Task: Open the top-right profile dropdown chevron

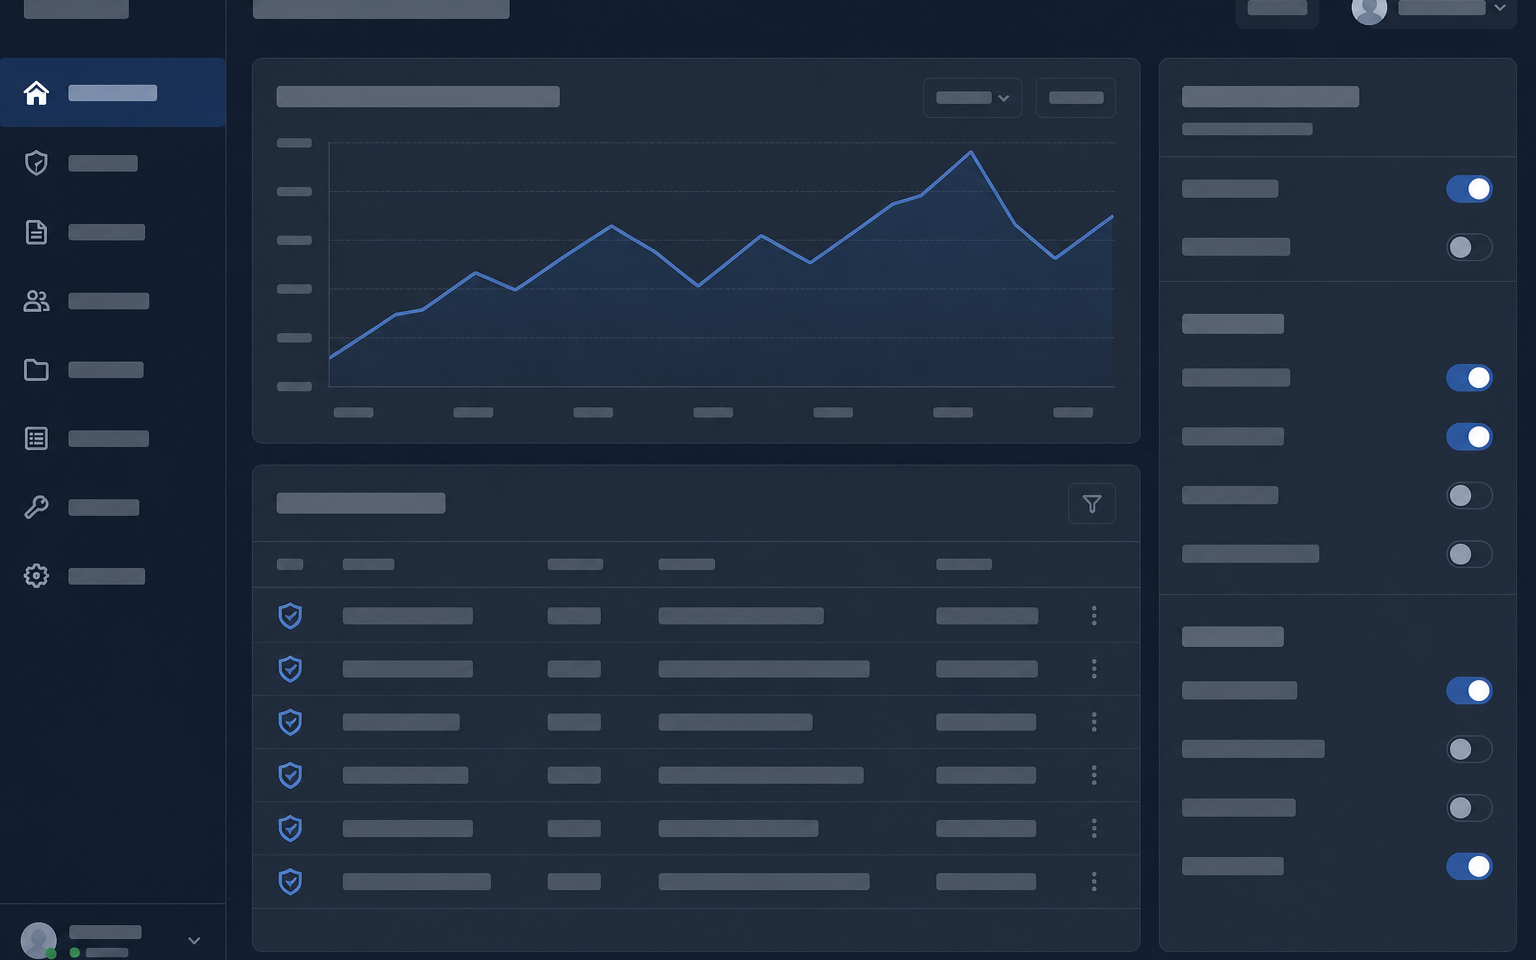Action: (x=1500, y=8)
